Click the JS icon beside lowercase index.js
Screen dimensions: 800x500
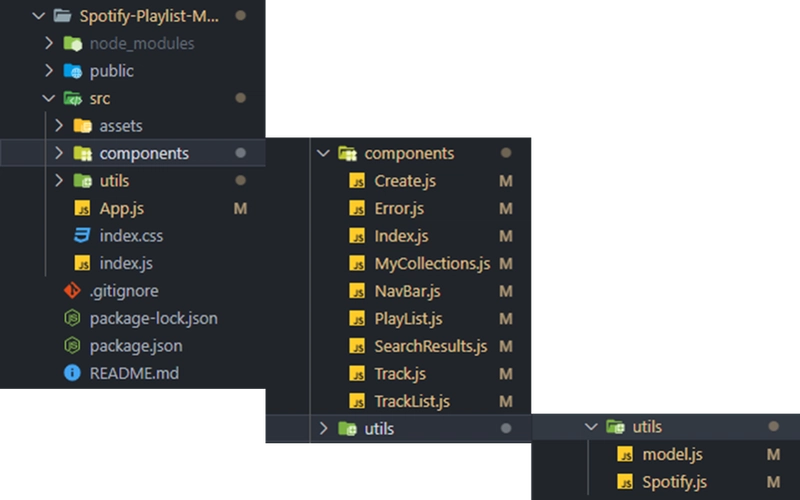point(82,263)
